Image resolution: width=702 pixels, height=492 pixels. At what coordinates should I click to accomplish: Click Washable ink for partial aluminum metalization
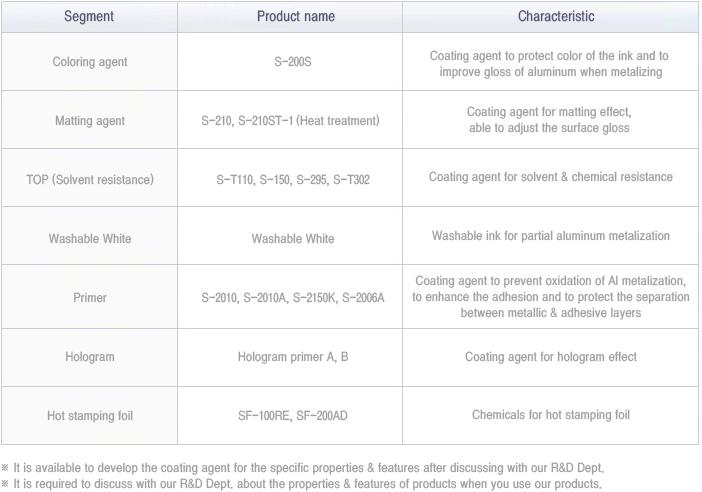click(x=551, y=235)
